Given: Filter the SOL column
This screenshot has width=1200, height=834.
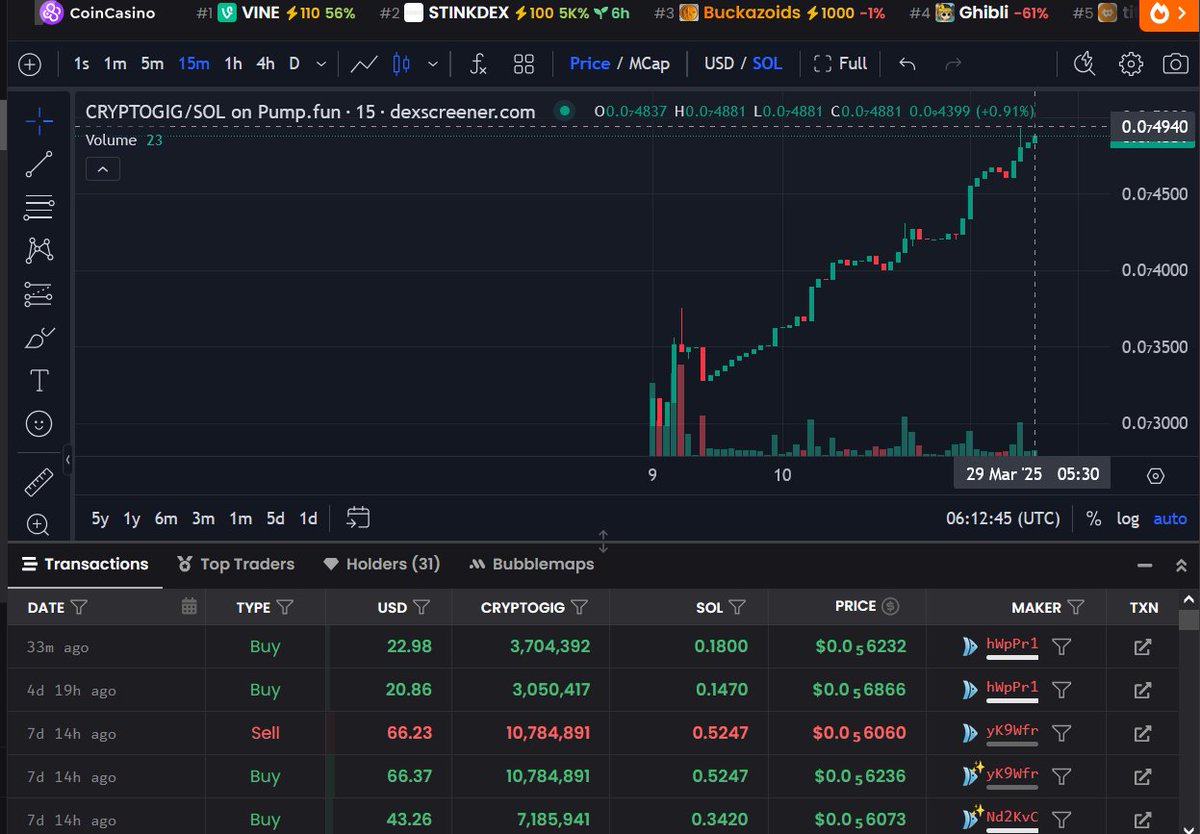Looking at the screenshot, I should [x=737, y=607].
